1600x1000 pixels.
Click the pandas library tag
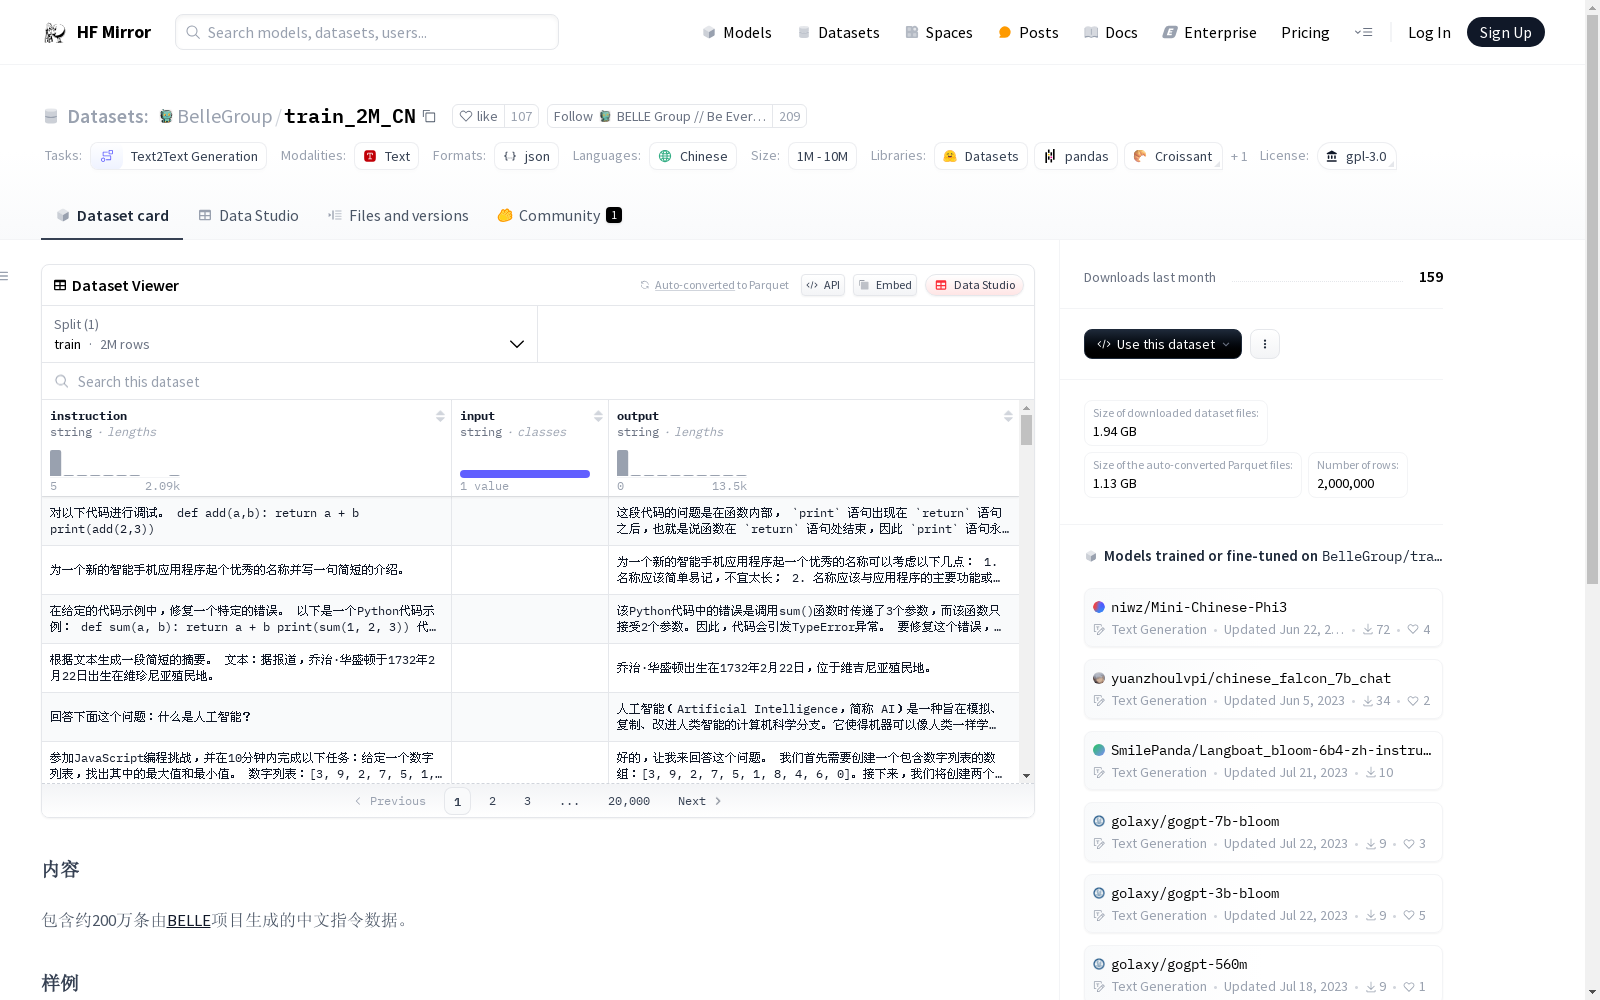coord(1076,156)
